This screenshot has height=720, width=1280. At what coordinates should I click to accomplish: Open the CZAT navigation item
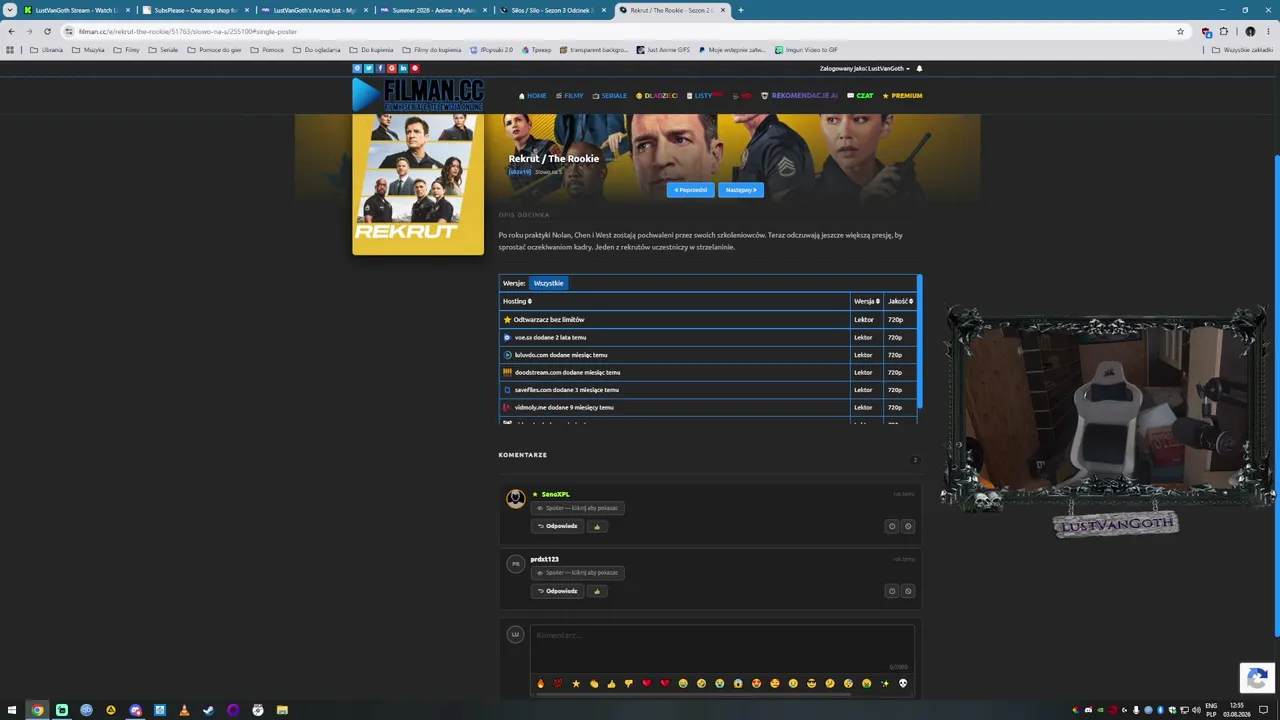tap(860, 96)
